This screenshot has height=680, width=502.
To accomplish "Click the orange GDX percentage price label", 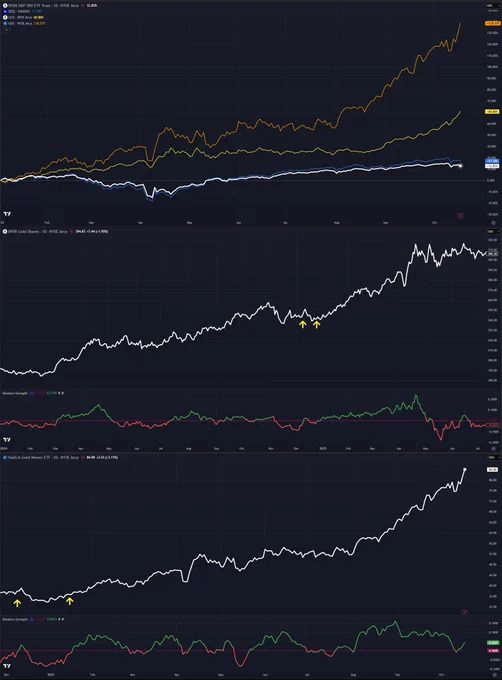I will click(x=492, y=23).
